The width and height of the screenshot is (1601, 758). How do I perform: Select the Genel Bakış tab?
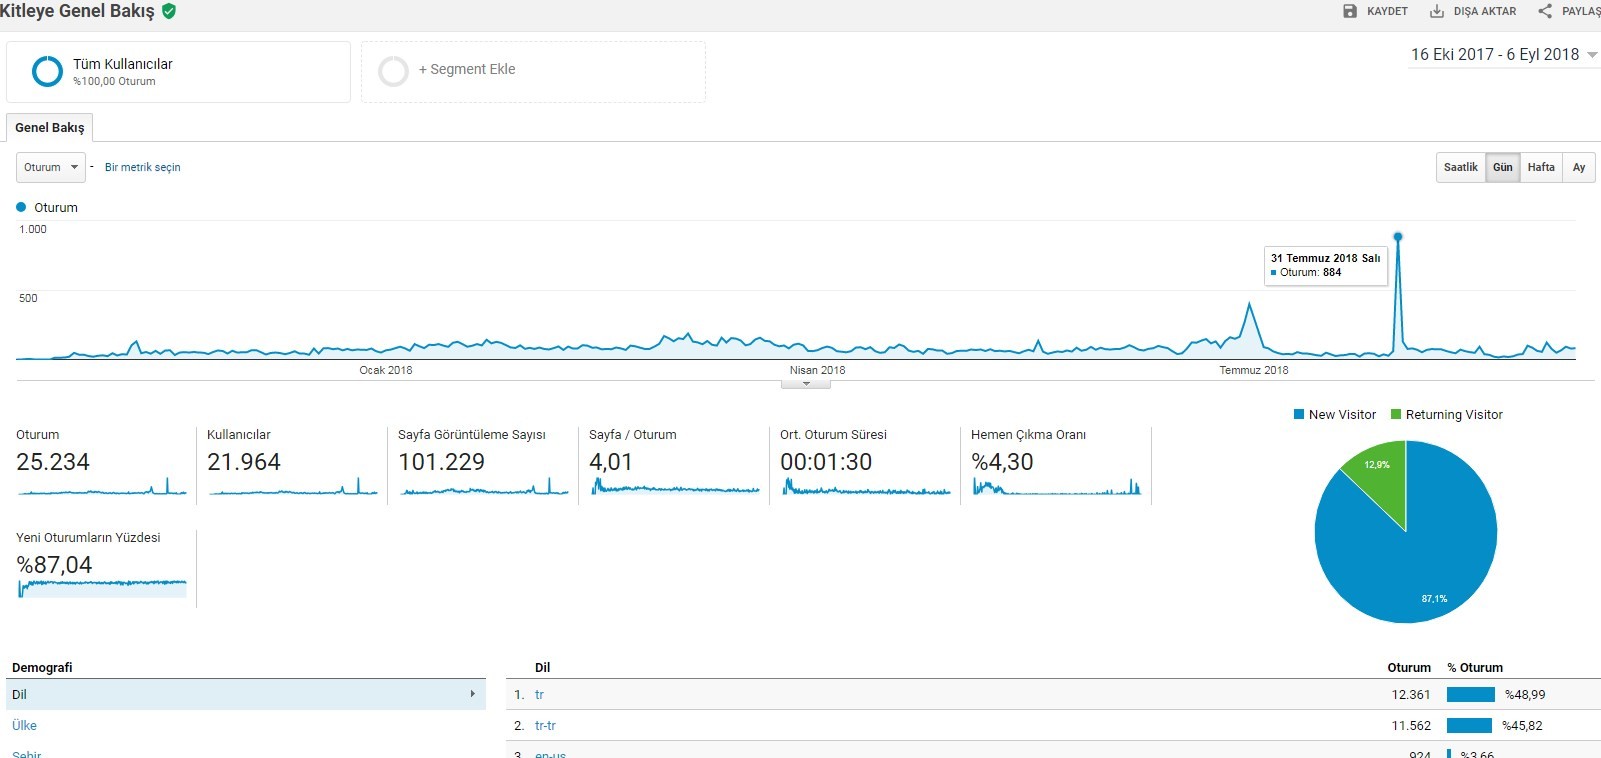click(50, 127)
